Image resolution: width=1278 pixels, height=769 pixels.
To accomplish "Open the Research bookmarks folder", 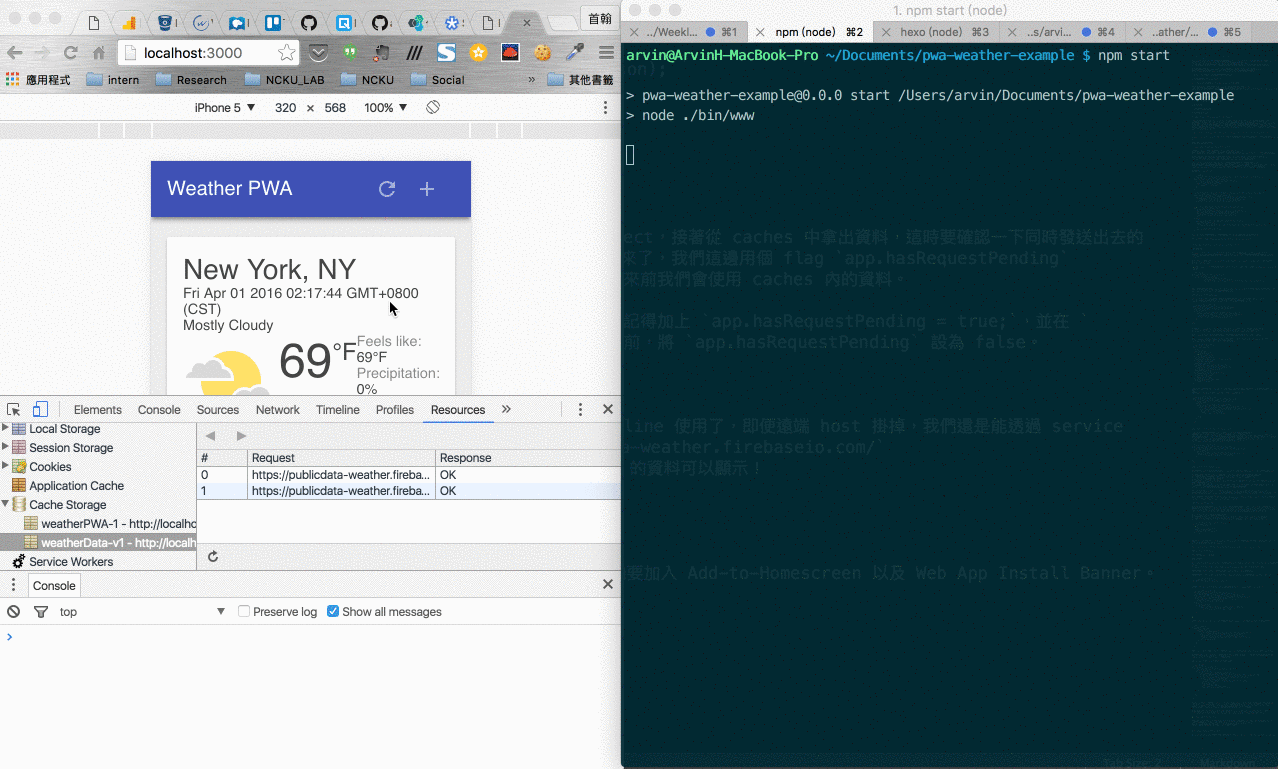I will pos(191,80).
